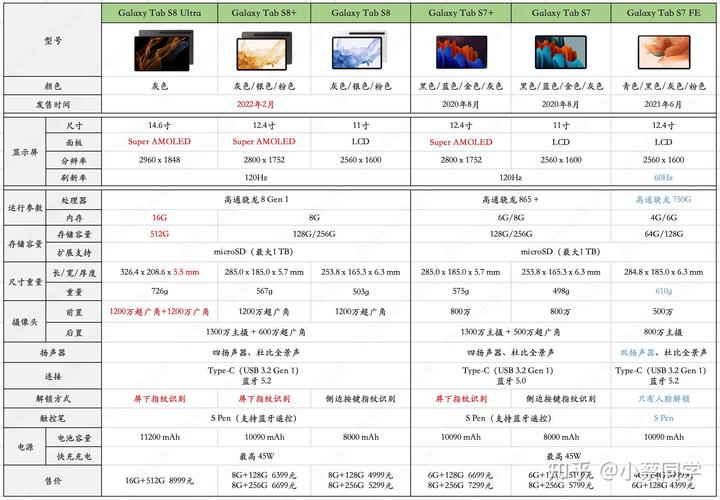Viewport: 720px width, 500px height.
Task: Click the 触控笔 row label
Action: click(x=53, y=418)
